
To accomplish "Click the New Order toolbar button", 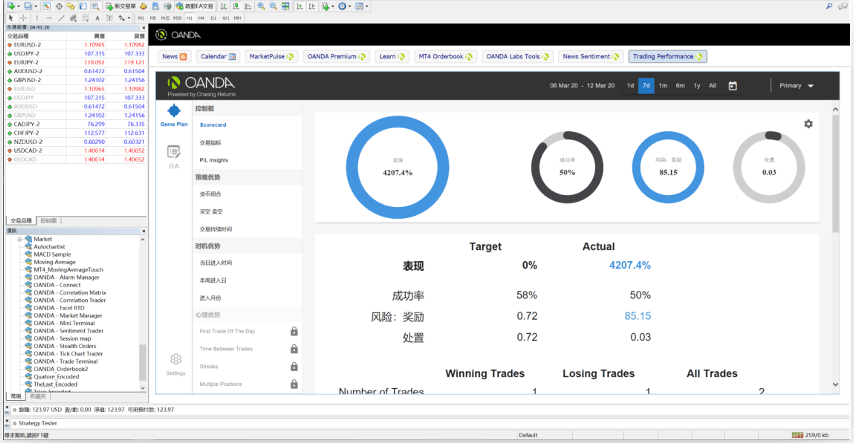I will tap(121, 6).
